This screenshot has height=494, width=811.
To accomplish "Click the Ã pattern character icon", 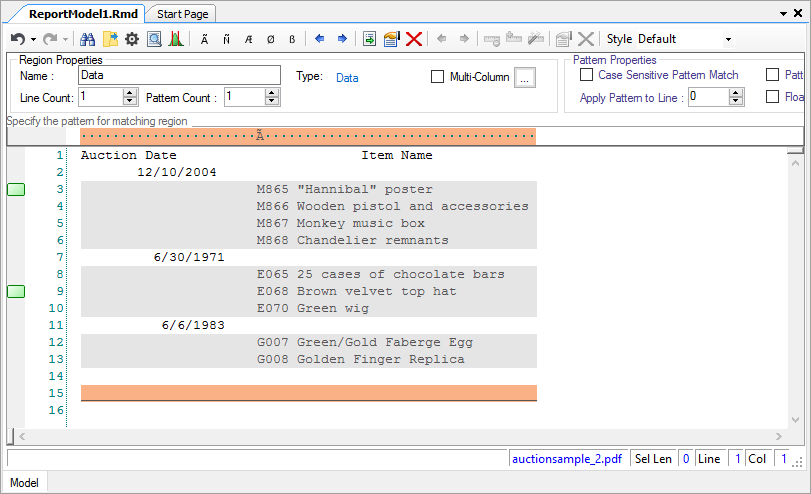I will 205,39.
